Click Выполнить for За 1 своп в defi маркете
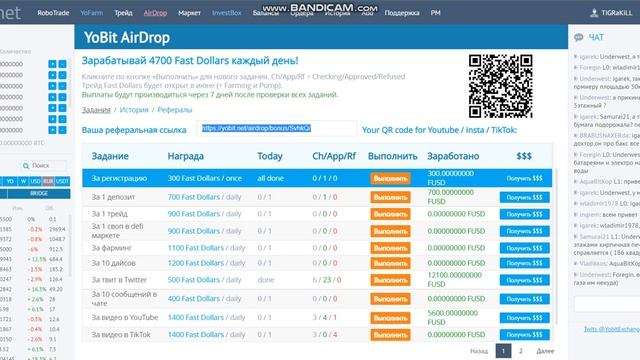 coord(390,231)
